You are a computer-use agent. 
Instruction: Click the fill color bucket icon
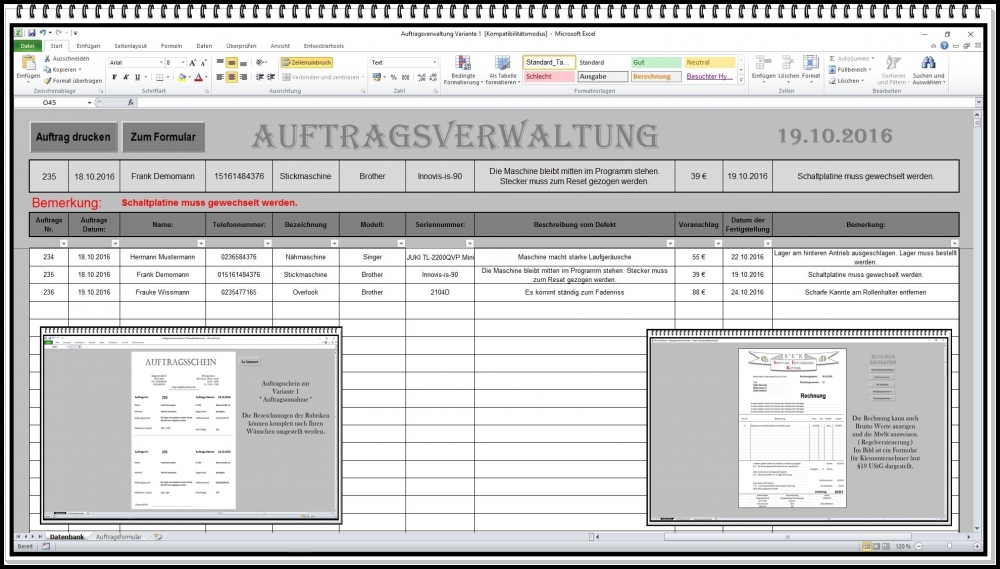point(182,77)
